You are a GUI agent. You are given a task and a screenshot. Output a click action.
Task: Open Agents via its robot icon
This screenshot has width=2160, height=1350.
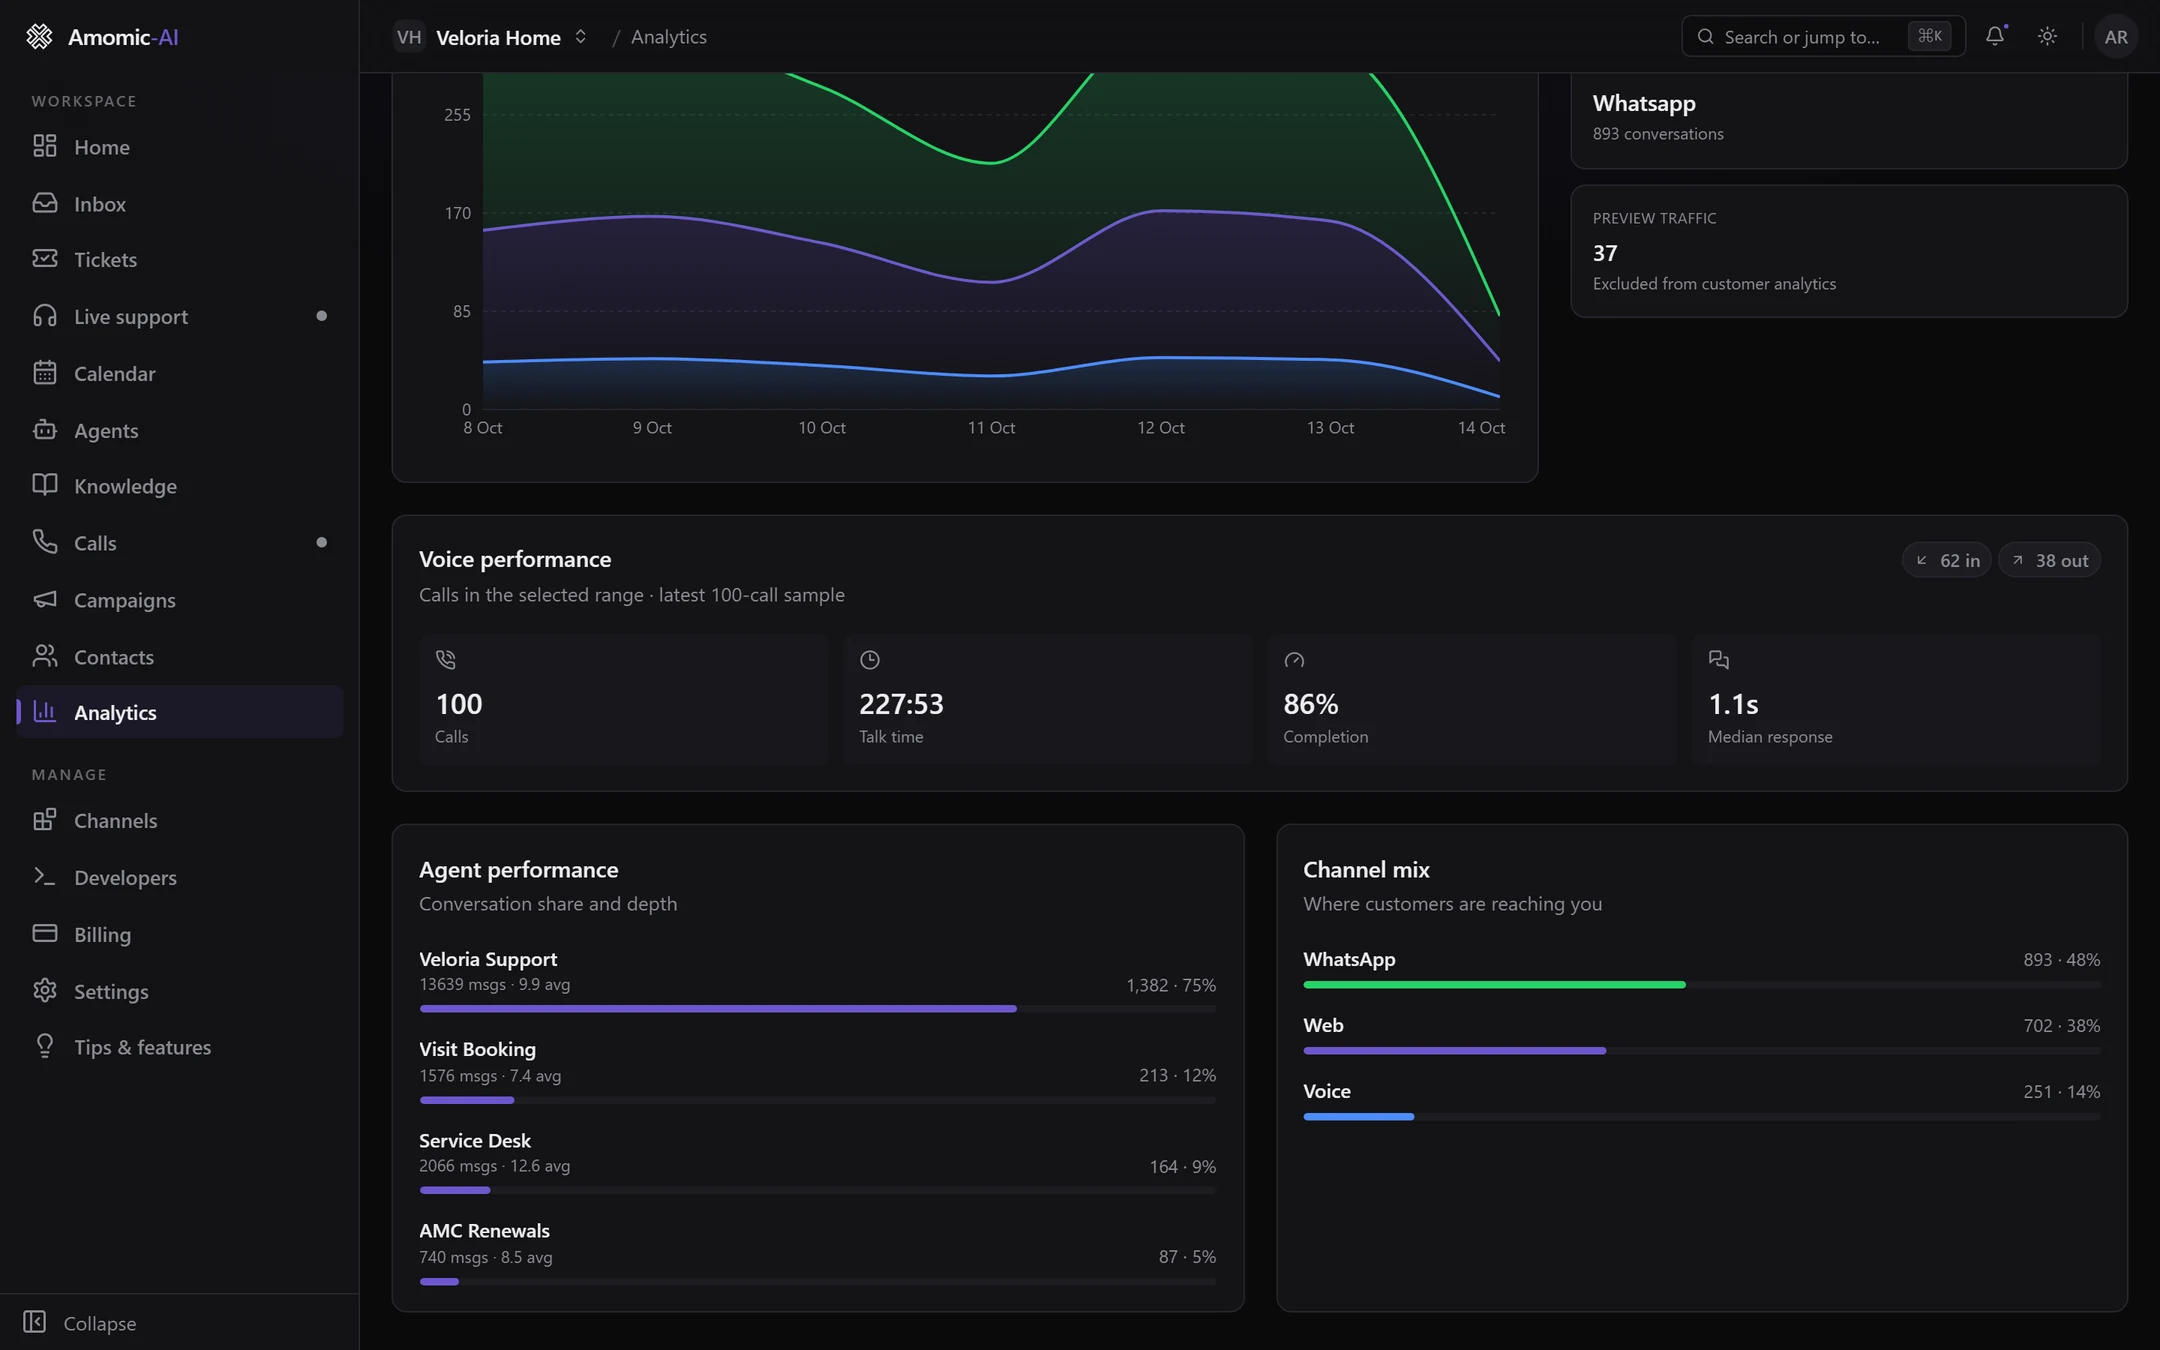pyautogui.click(x=45, y=430)
